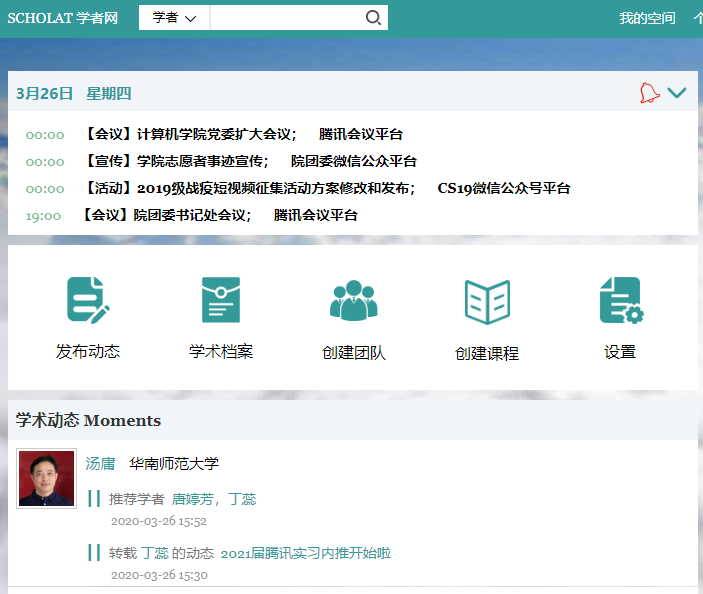The image size is (703, 594).
Task: Open the 汤庸 author name link
Action: (100, 464)
